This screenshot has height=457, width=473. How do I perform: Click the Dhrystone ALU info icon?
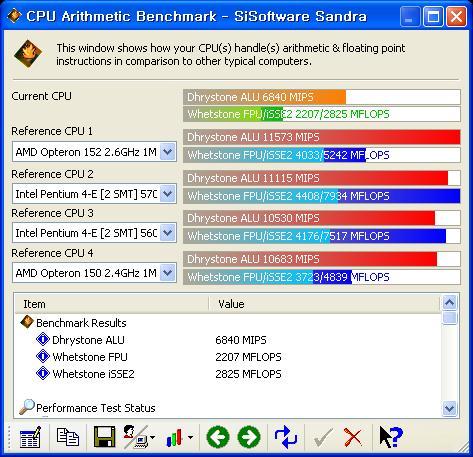click(x=43, y=339)
